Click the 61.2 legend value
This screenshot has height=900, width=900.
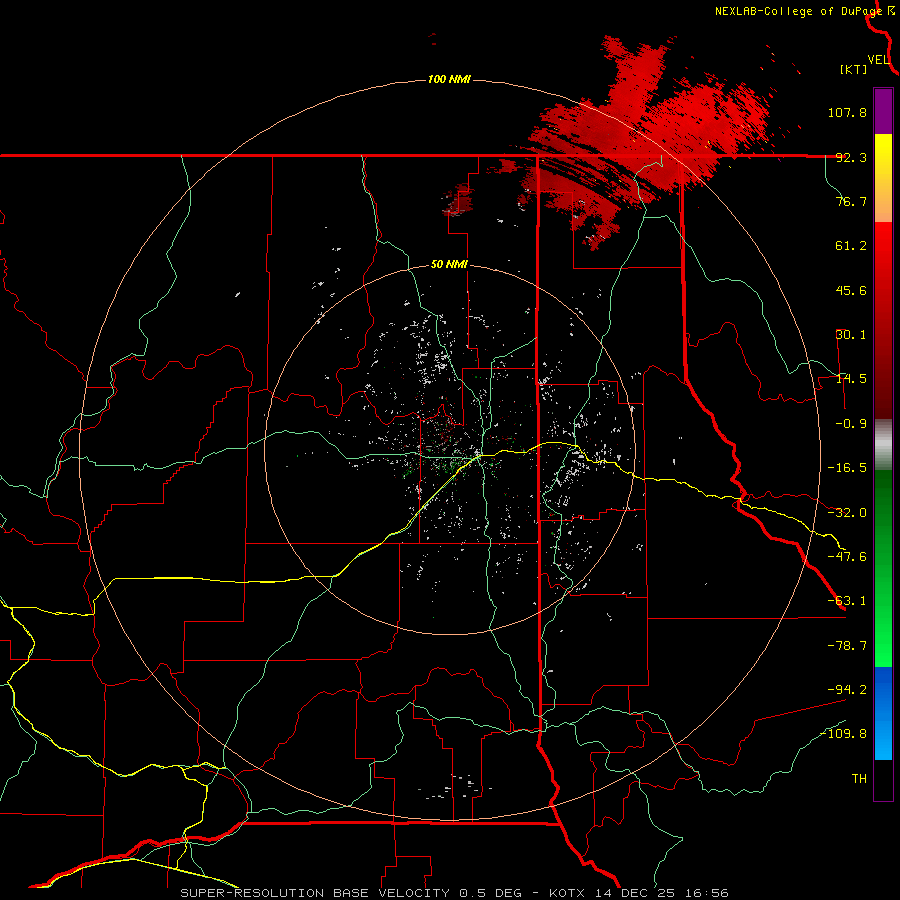click(851, 246)
